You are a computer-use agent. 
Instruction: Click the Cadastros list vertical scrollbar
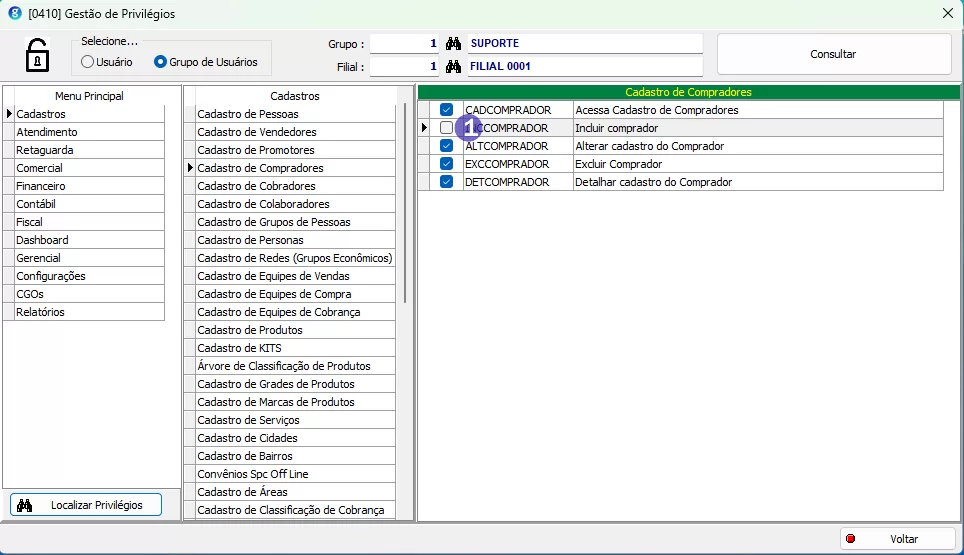[405, 200]
